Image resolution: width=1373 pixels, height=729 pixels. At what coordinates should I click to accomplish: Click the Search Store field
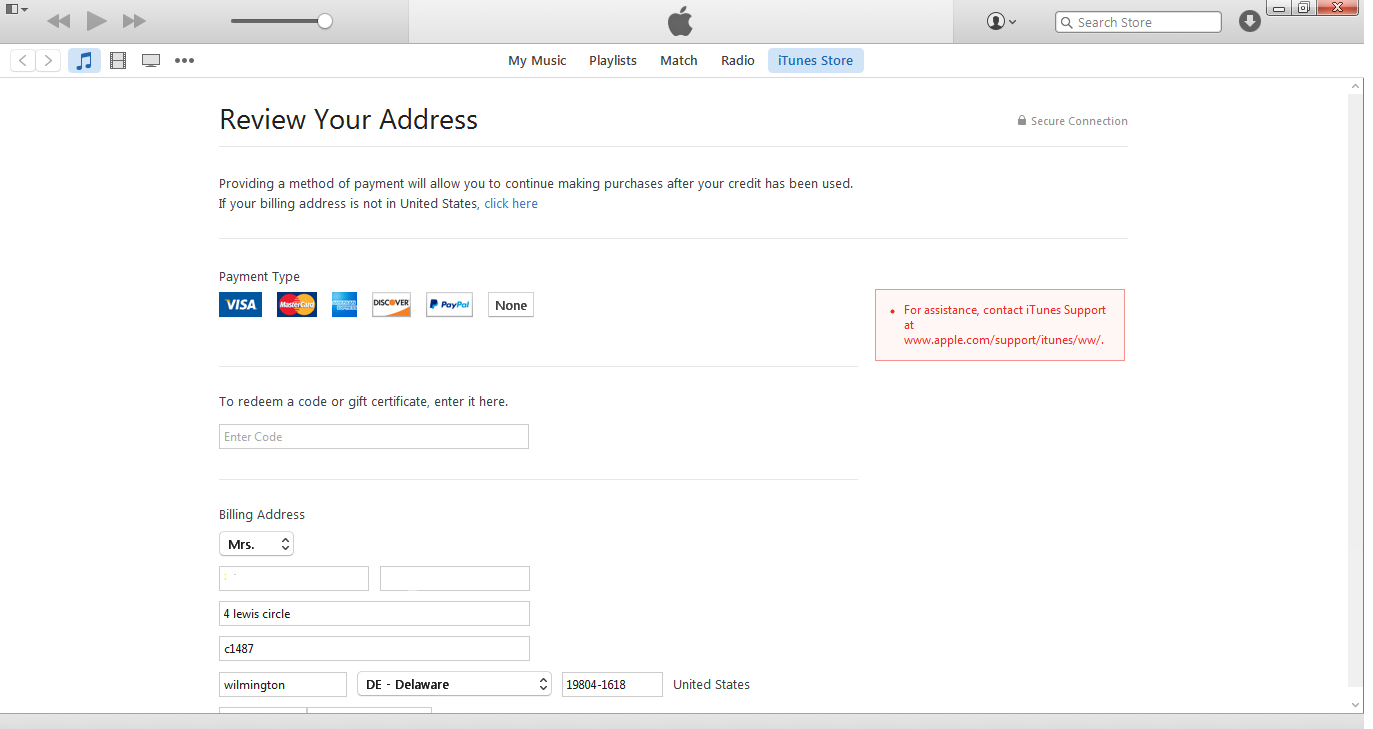click(x=1138, y=22)
